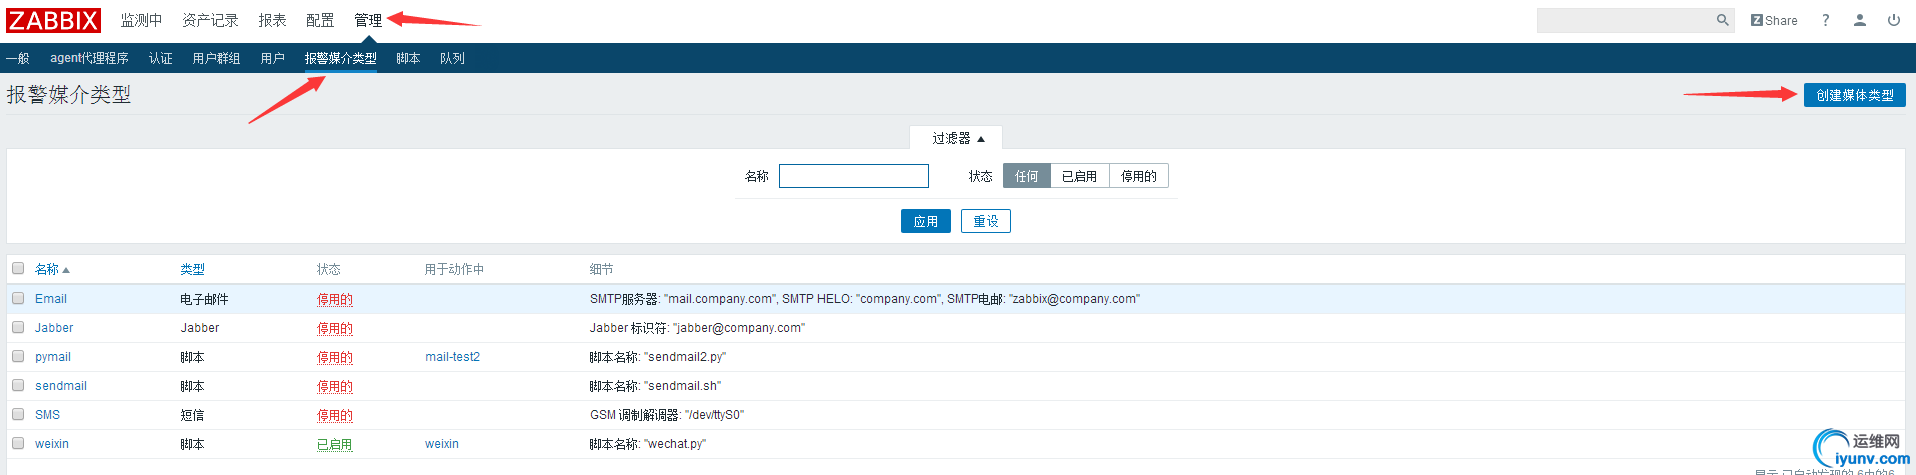Viewport: 1916px width, 475px height.
Task: Open the user profile icon
Action: [1860, 20]
